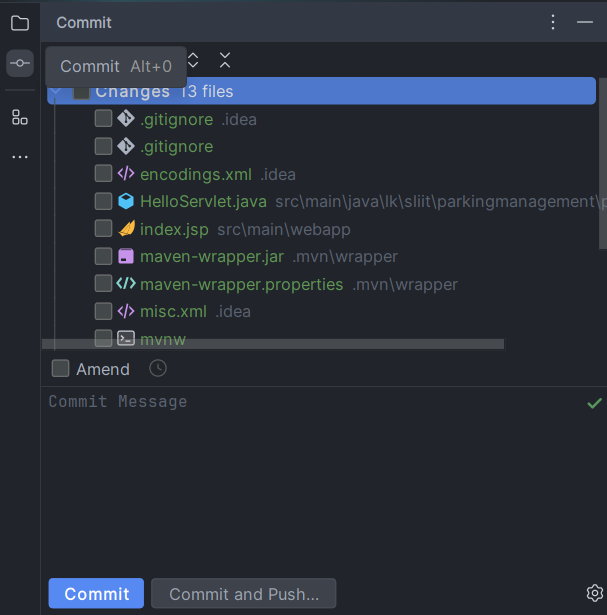Collapse all changes in the tree
This screenshot has width=607, height=615.
tap(225, 61)
